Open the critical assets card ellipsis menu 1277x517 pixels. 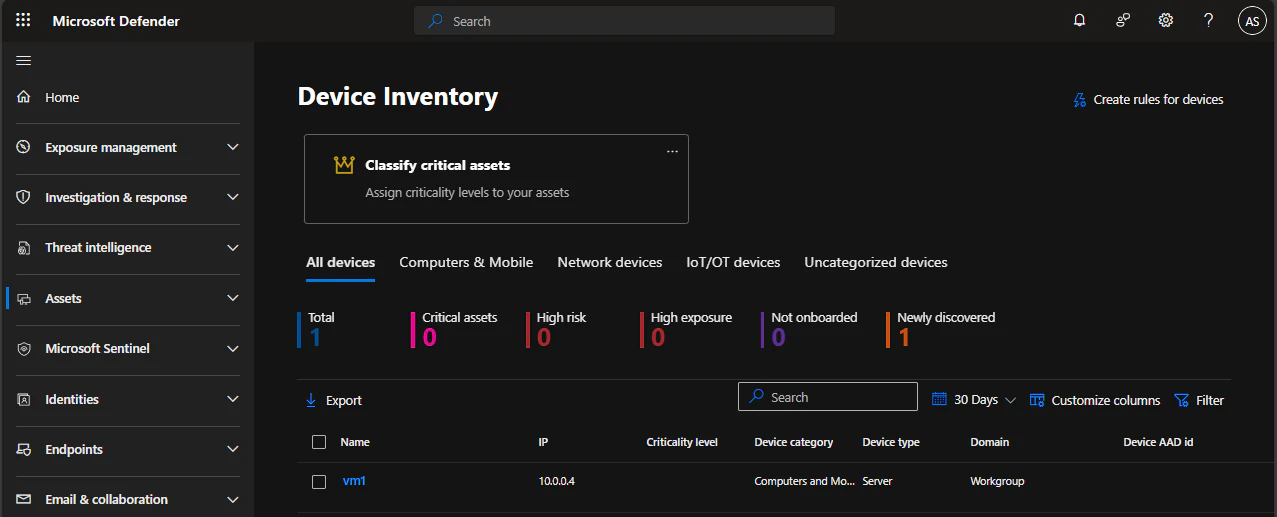pyautogui.click(x=672, y=151)
